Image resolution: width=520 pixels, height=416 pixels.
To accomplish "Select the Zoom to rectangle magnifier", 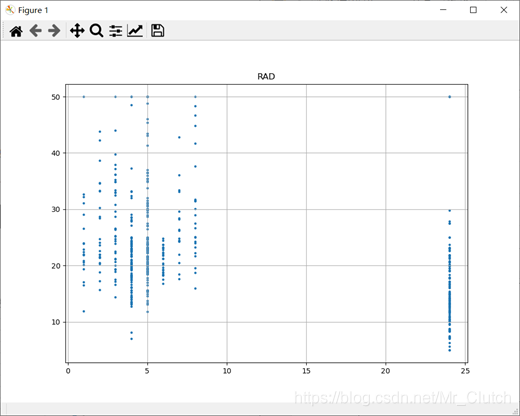I will tap(96, 31).
